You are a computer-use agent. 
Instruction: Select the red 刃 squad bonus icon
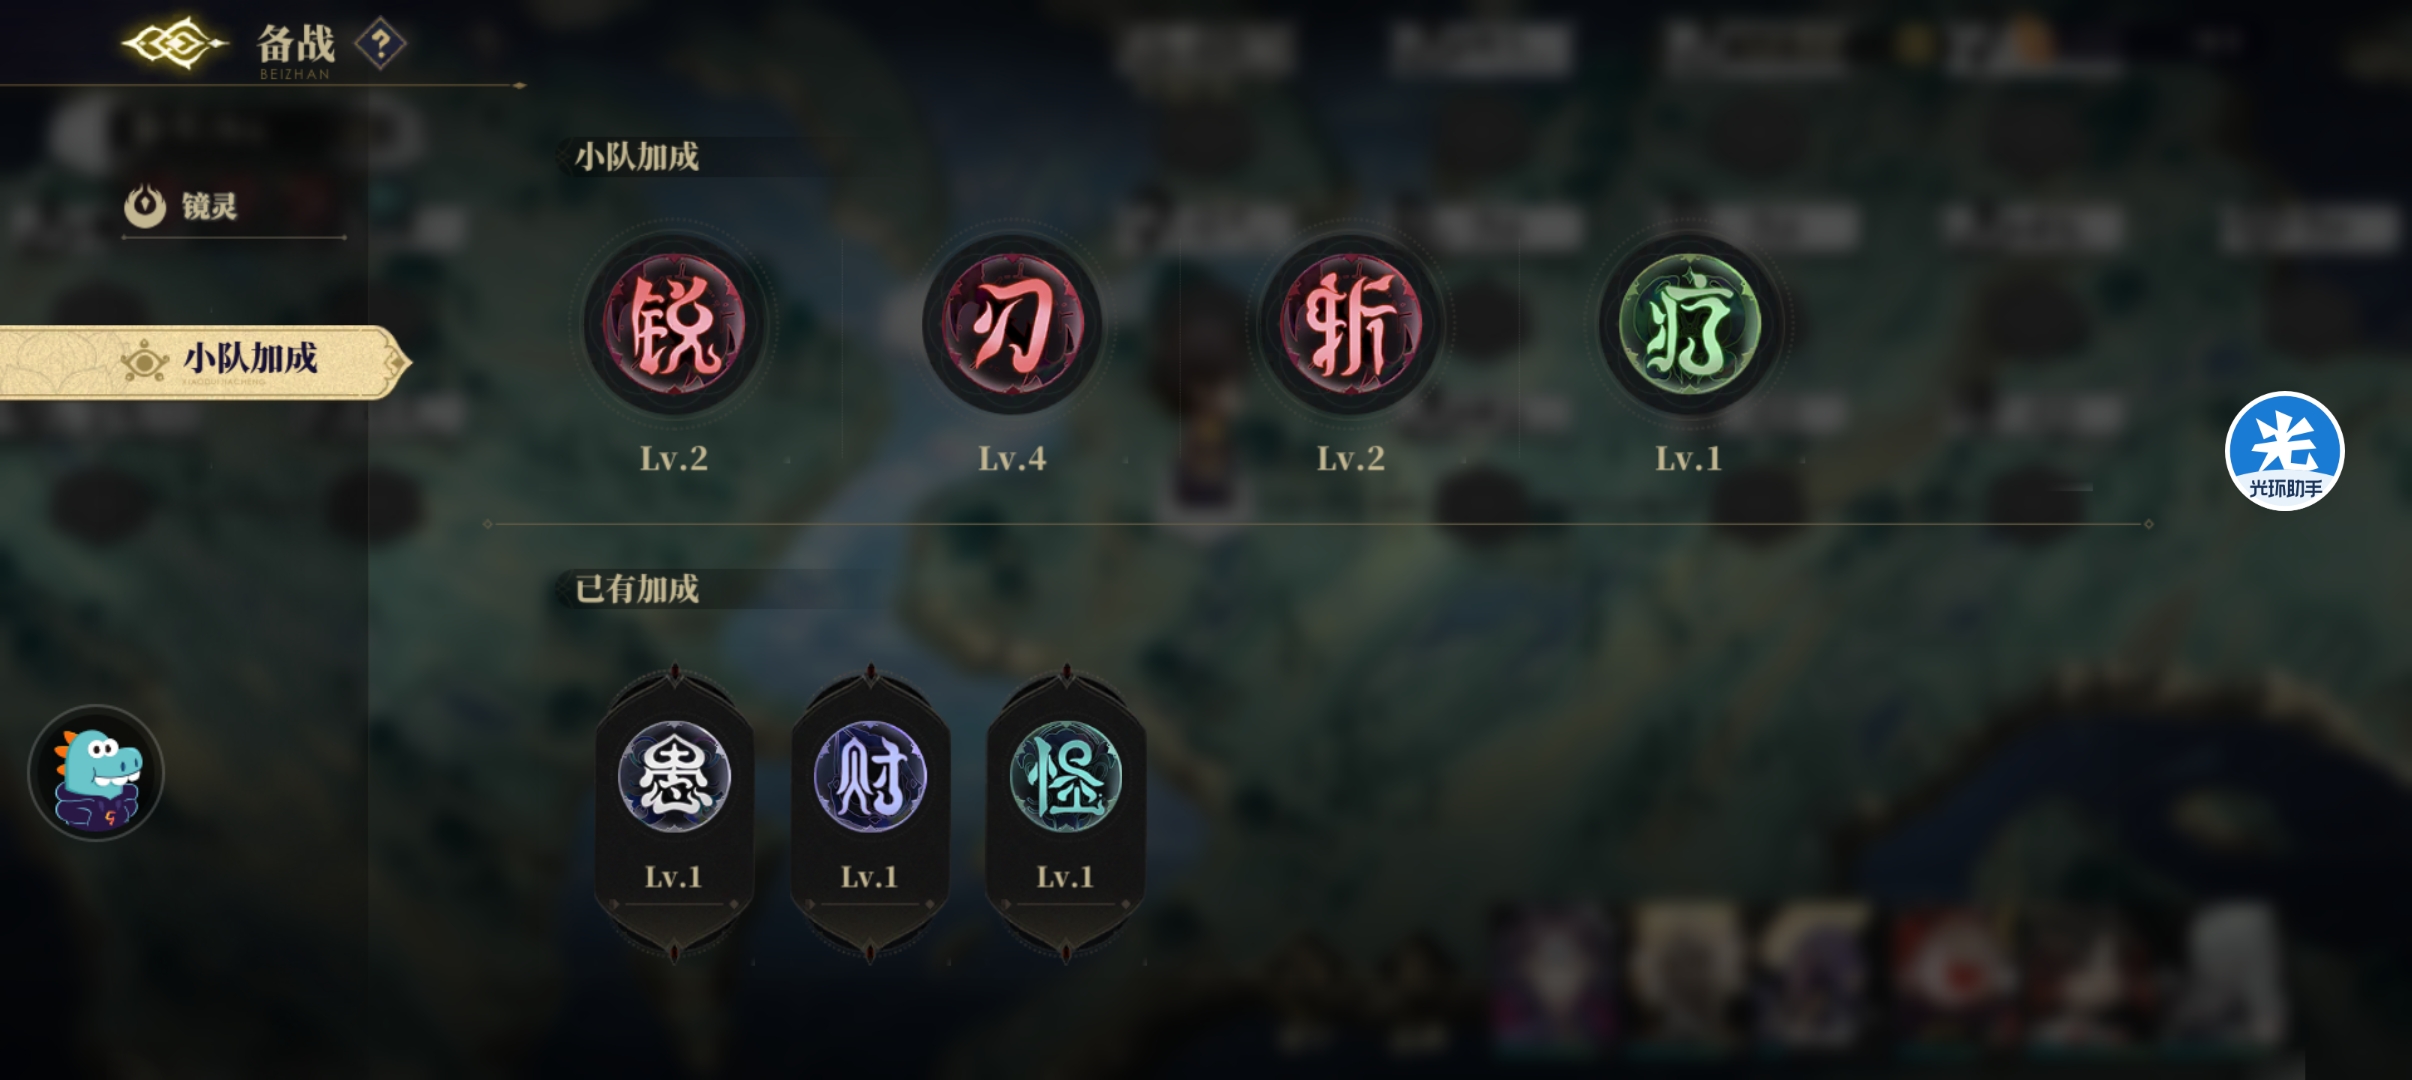pos(1012,325)
